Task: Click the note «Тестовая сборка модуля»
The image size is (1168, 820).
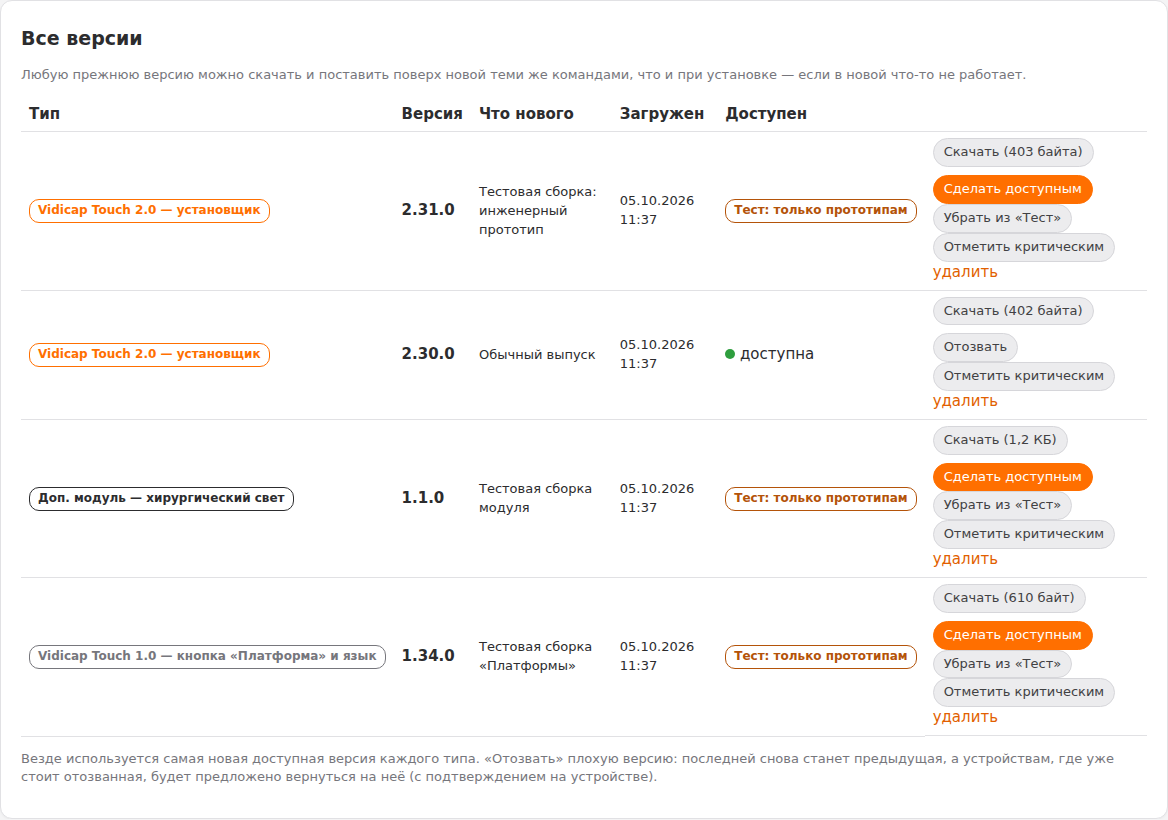Action: [535, 498]
